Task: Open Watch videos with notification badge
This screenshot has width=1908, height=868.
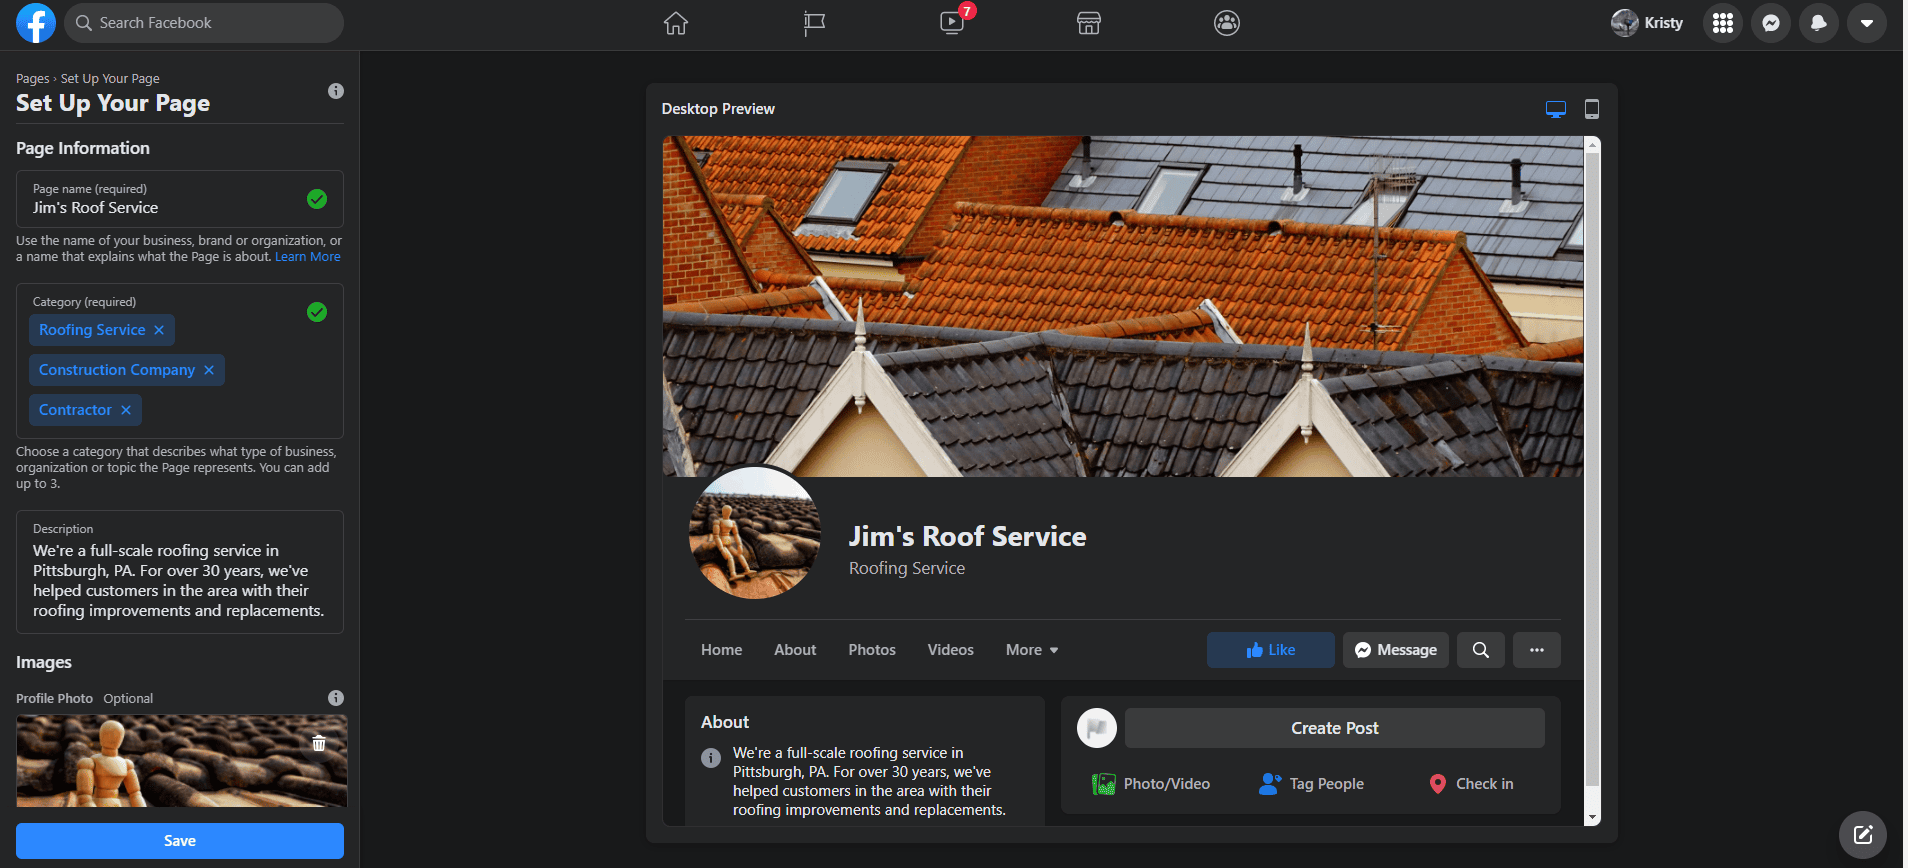Action: click(952, 23)
